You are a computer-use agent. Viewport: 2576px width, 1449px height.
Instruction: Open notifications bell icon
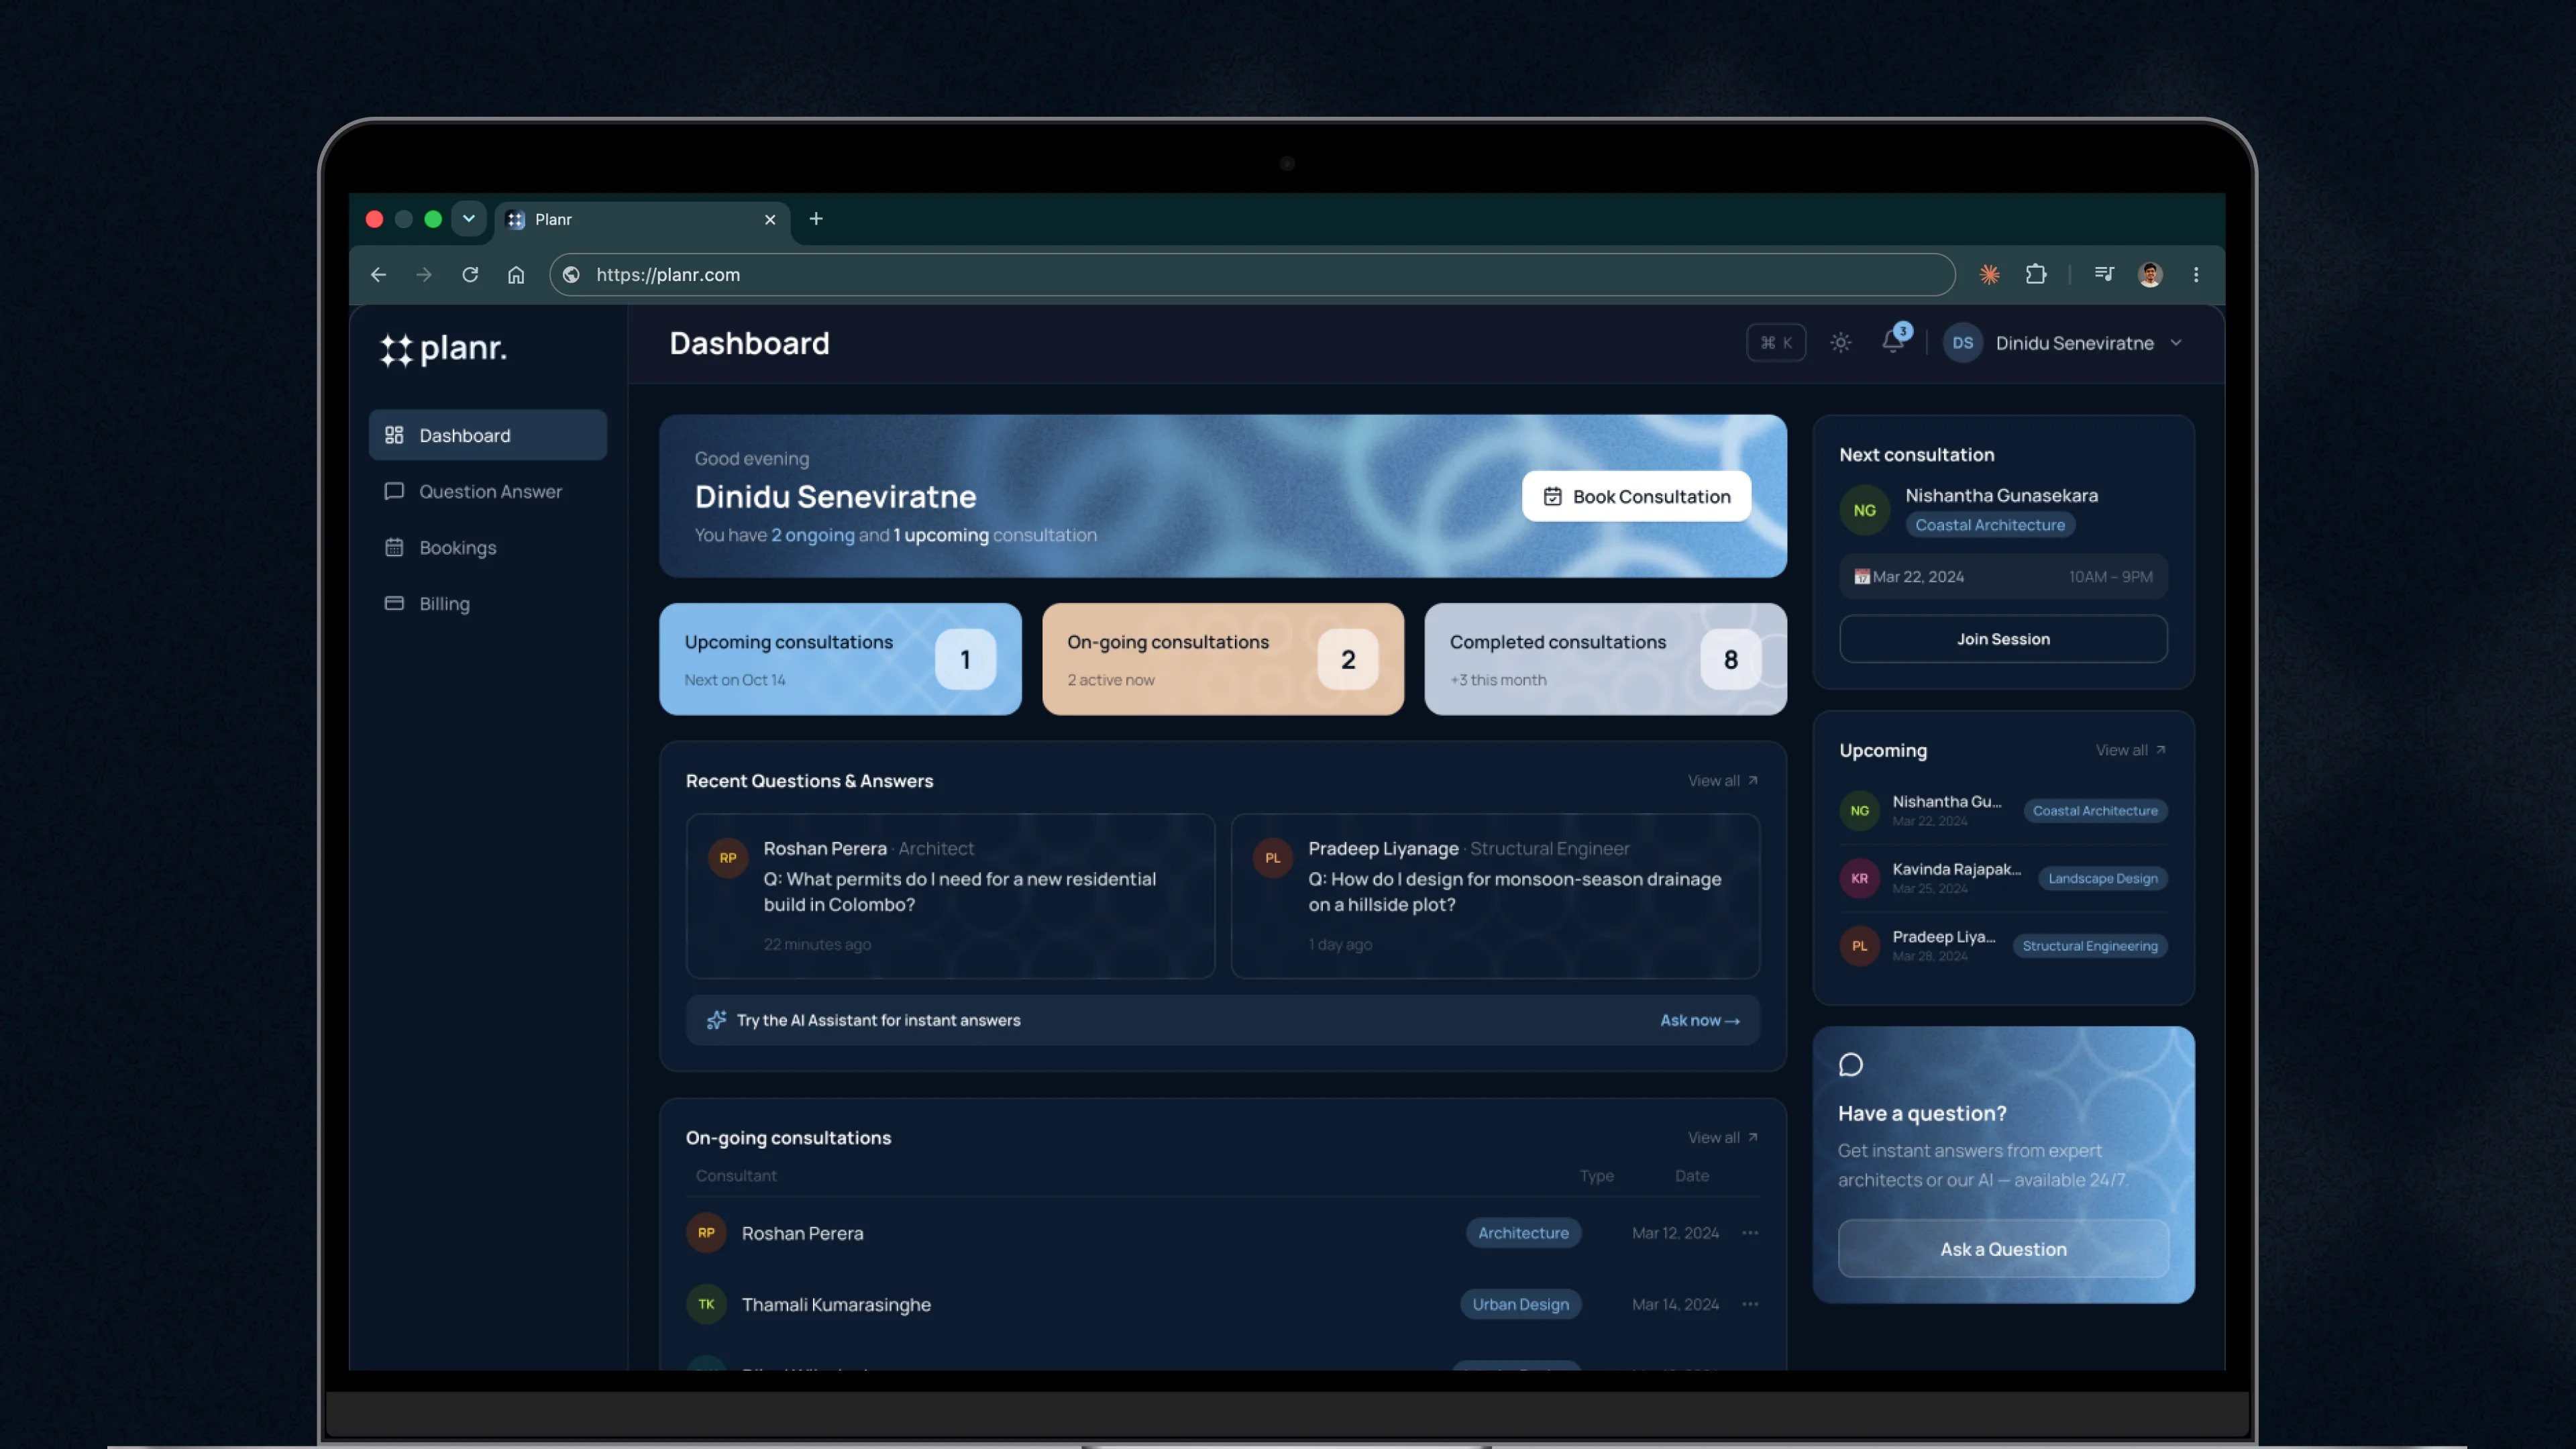(x=1893, y=341)
